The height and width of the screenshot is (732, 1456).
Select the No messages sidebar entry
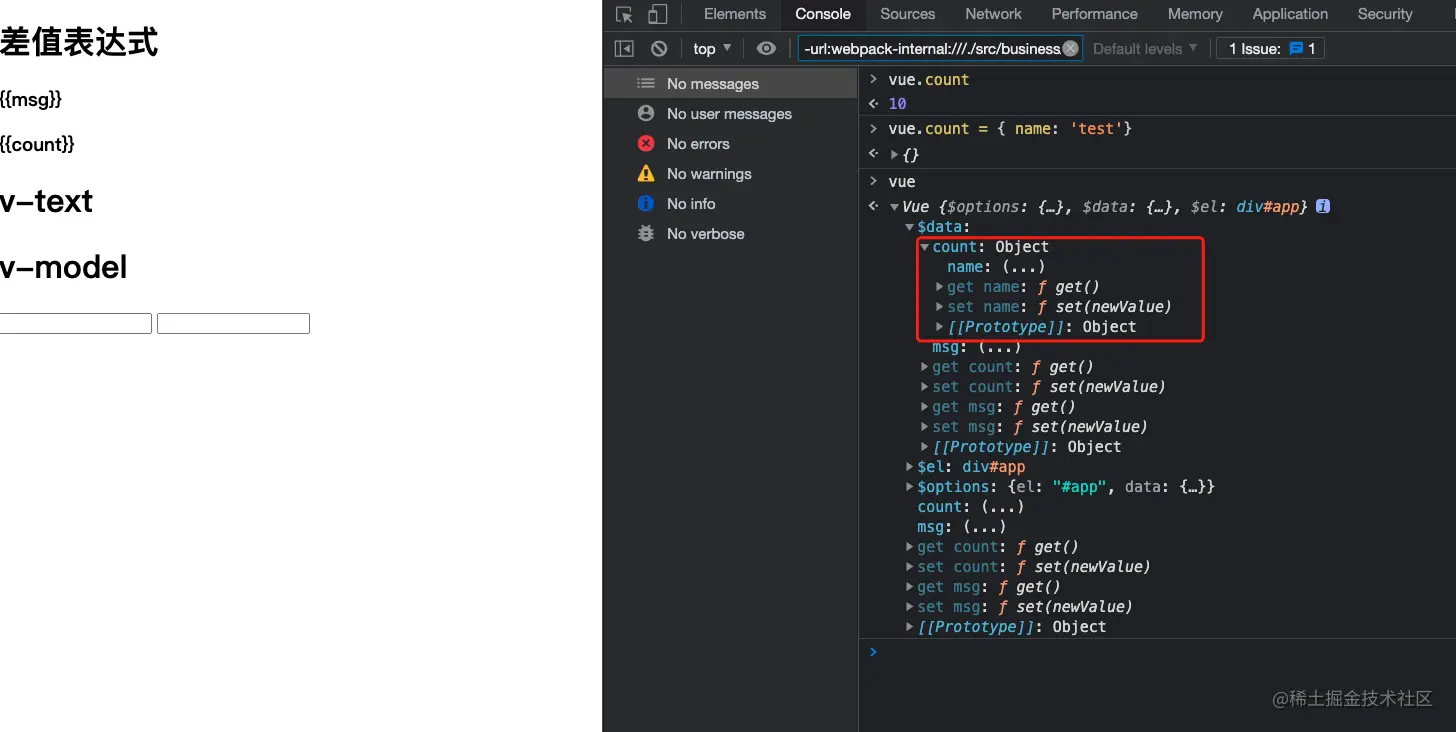click(730, 84)
